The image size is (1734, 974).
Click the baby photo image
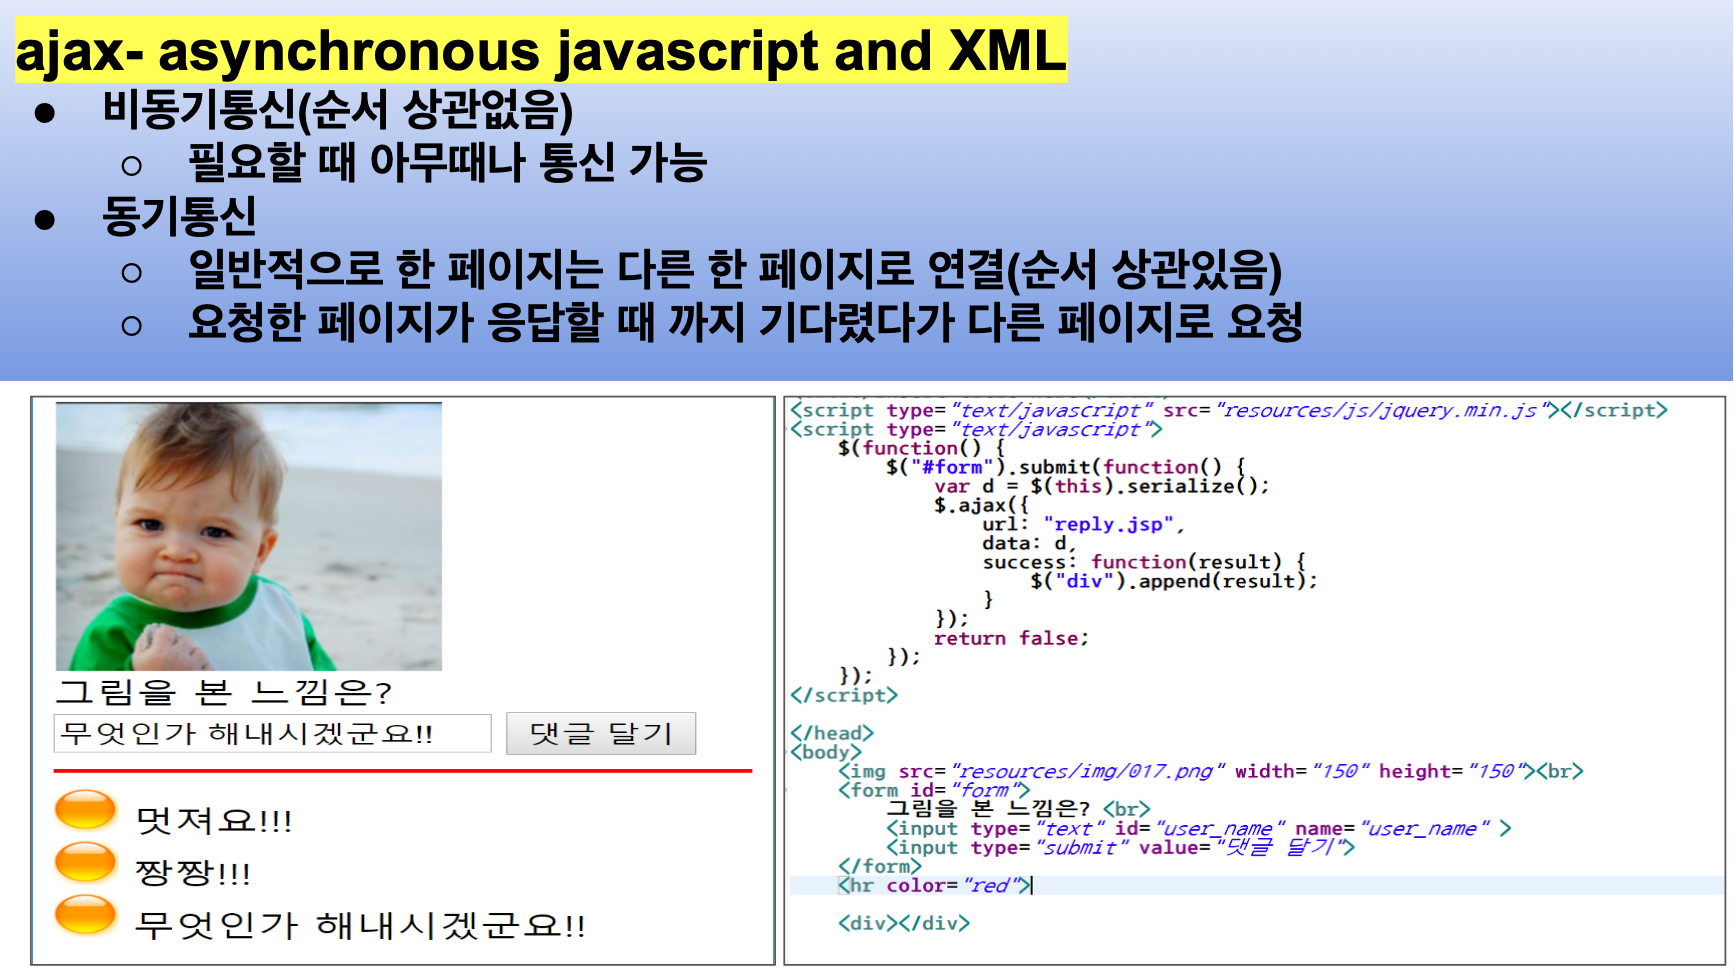248,536
